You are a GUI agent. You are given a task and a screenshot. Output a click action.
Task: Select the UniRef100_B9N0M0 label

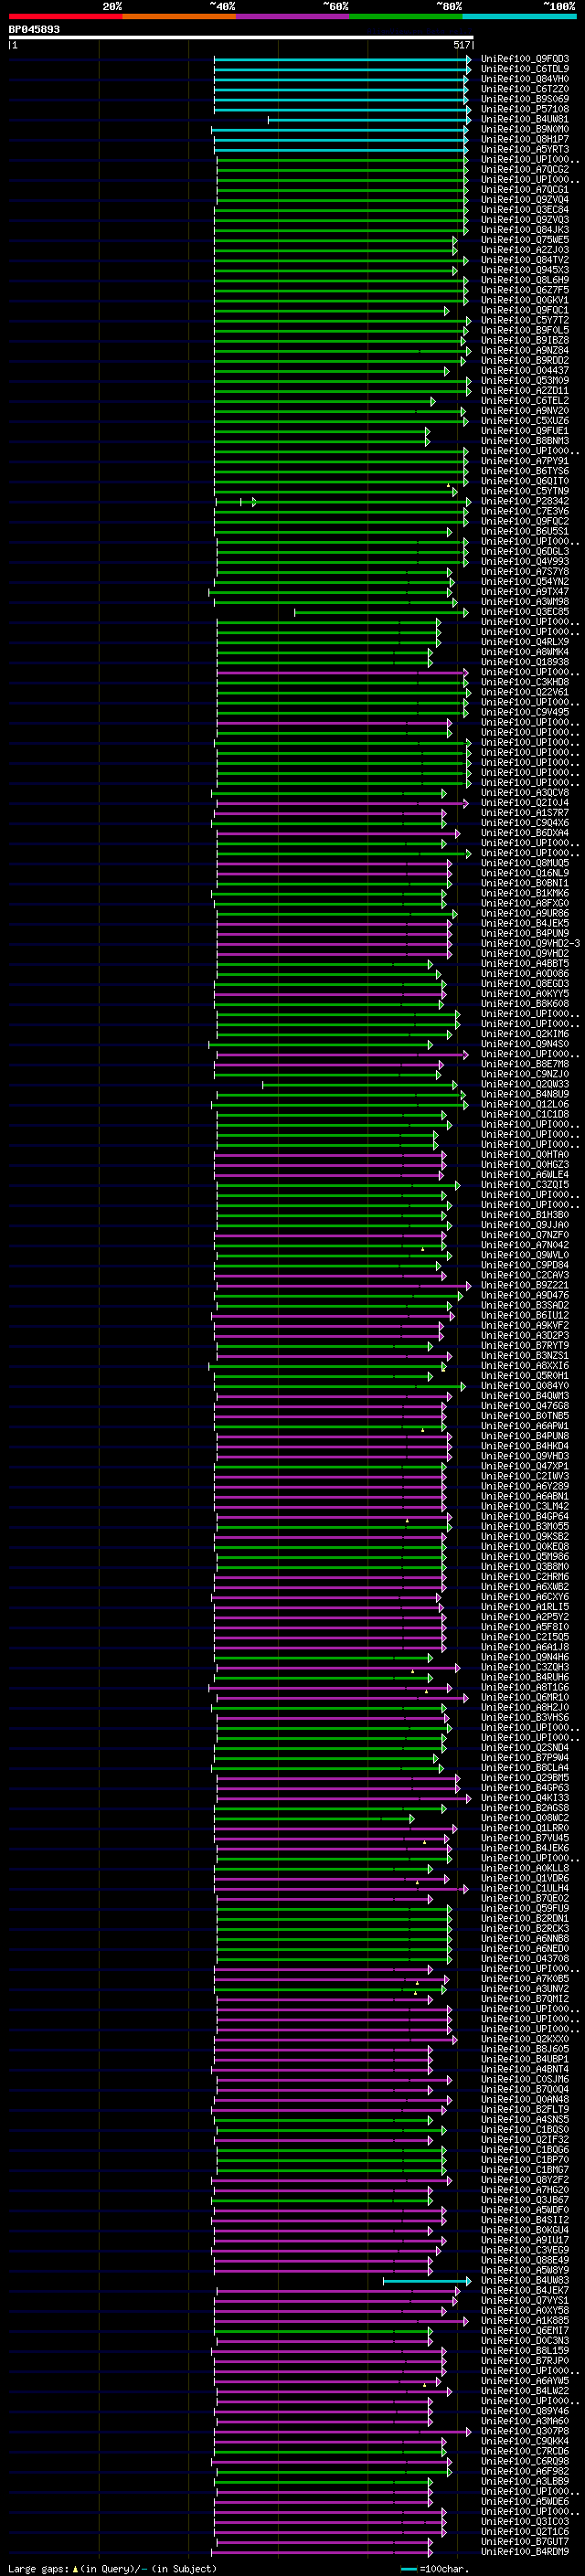525,129
